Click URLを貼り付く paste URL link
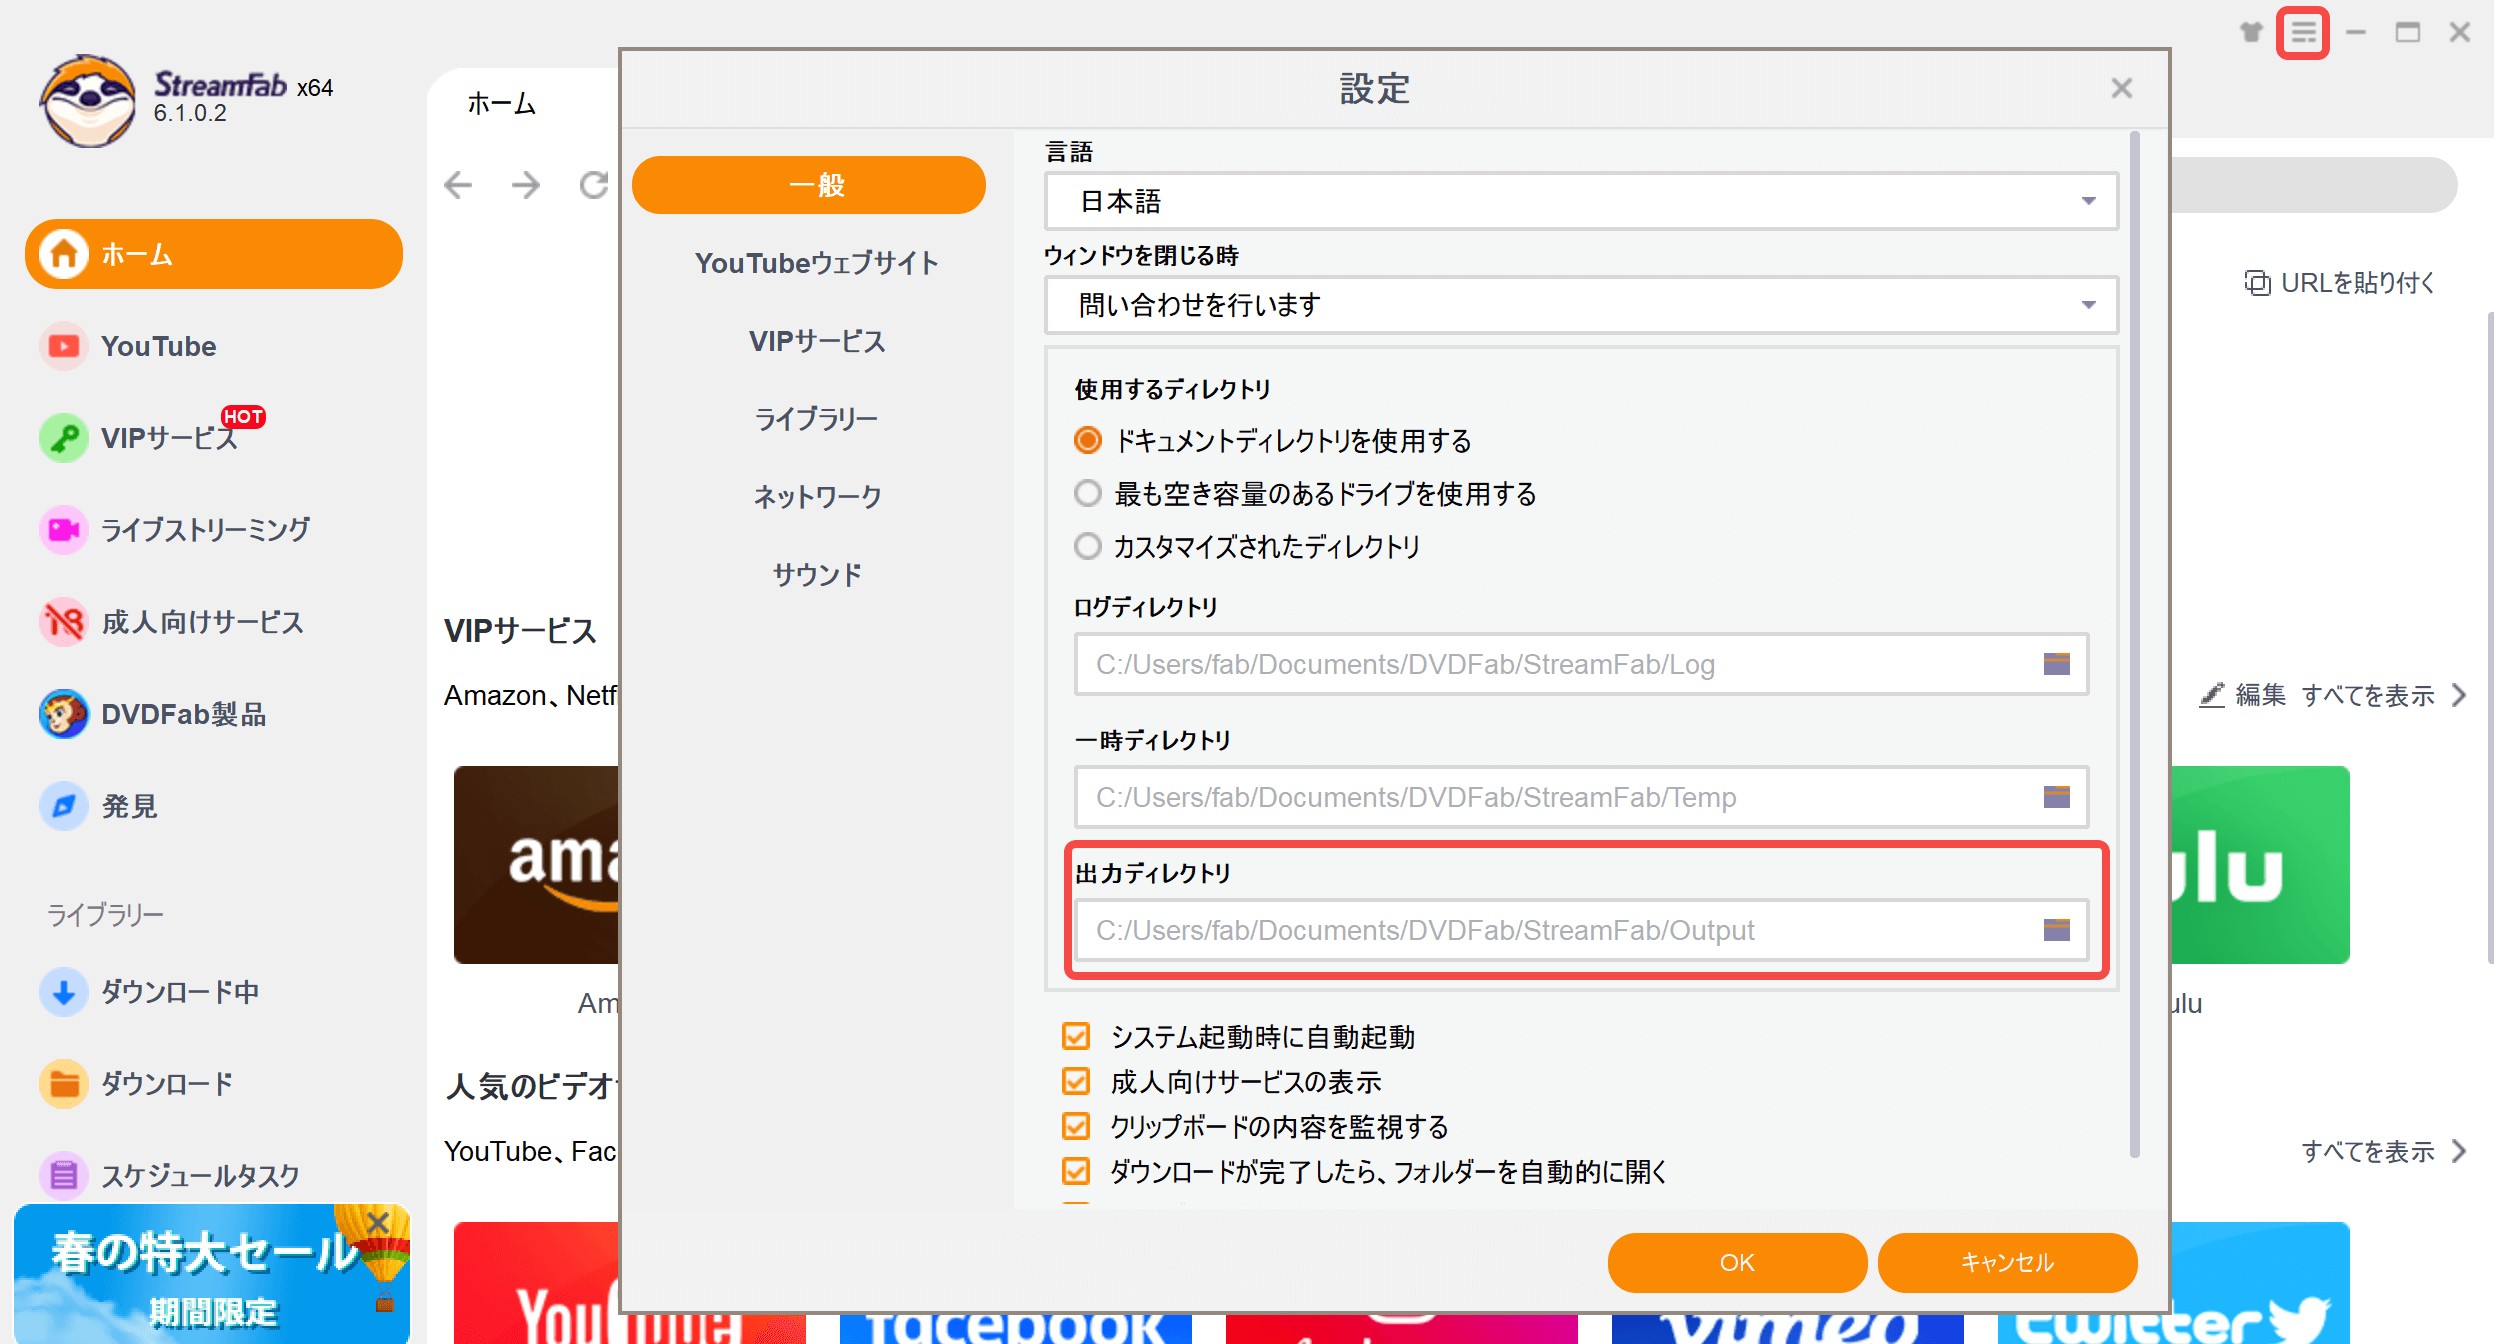Viewport: 2494px width, 1344px height. click(2339, 283)
